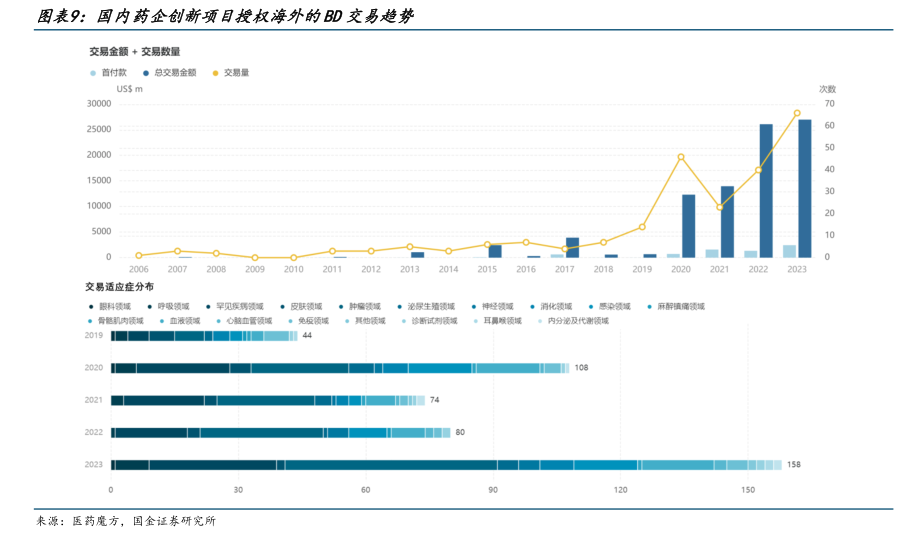899x541 pixels.
Task: Click the 2022 total transaction amount bar
Action: (x=766, y=190)
